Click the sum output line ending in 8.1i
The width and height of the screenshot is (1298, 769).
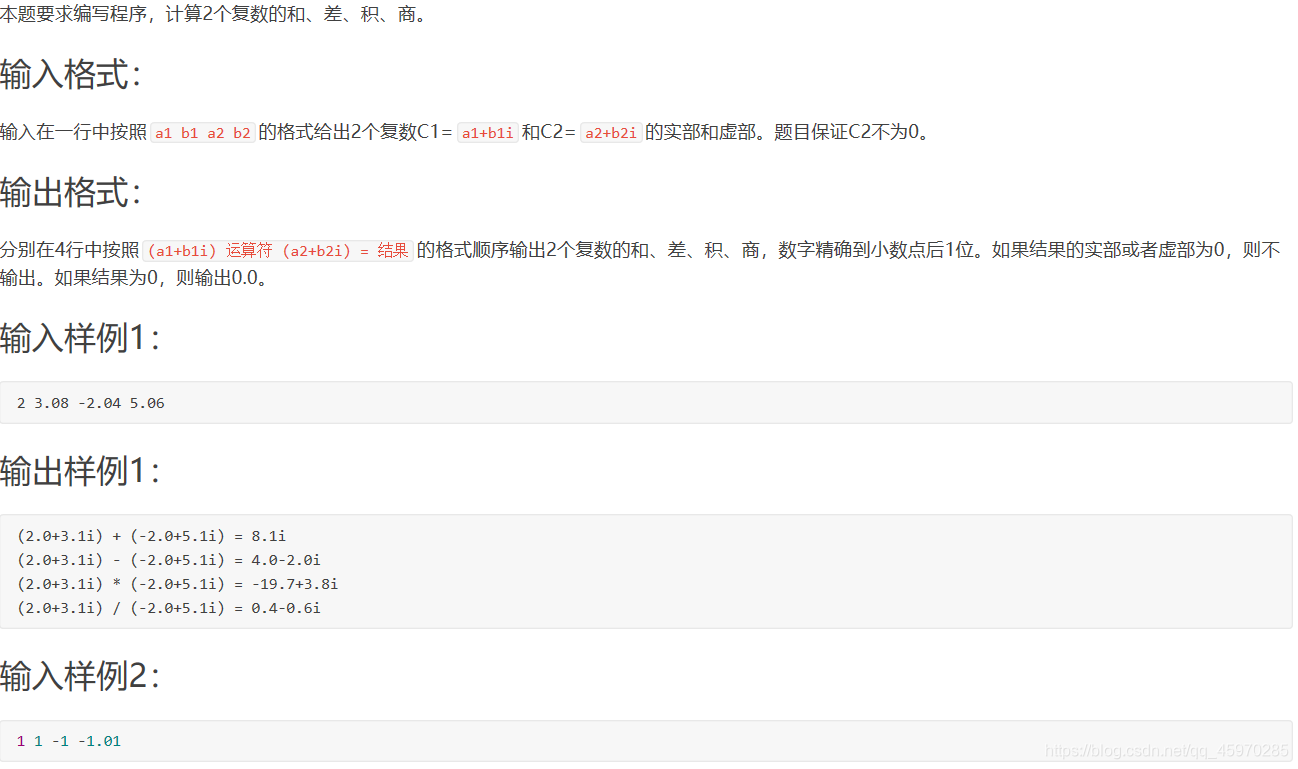click(152, 536)
